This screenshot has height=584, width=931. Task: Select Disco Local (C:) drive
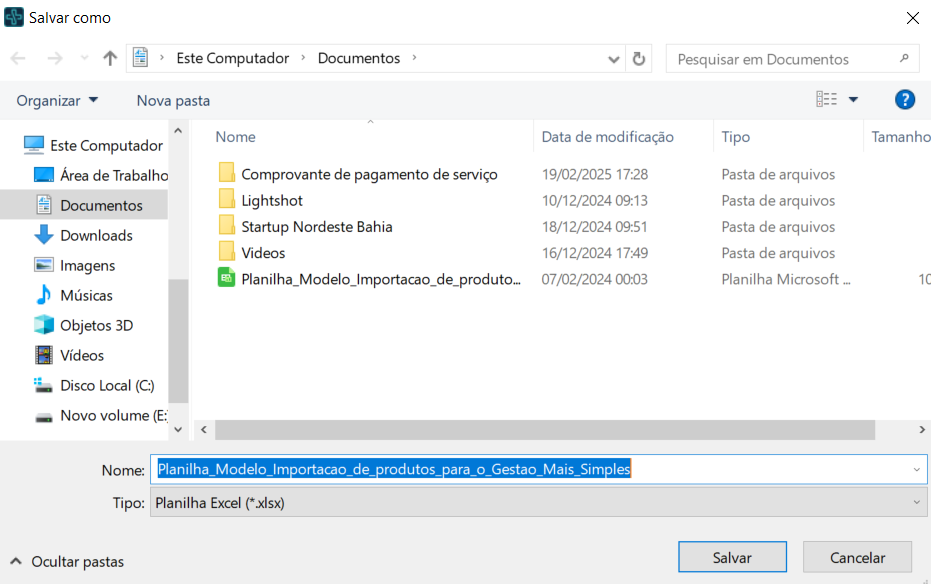(x=106, y=385)
